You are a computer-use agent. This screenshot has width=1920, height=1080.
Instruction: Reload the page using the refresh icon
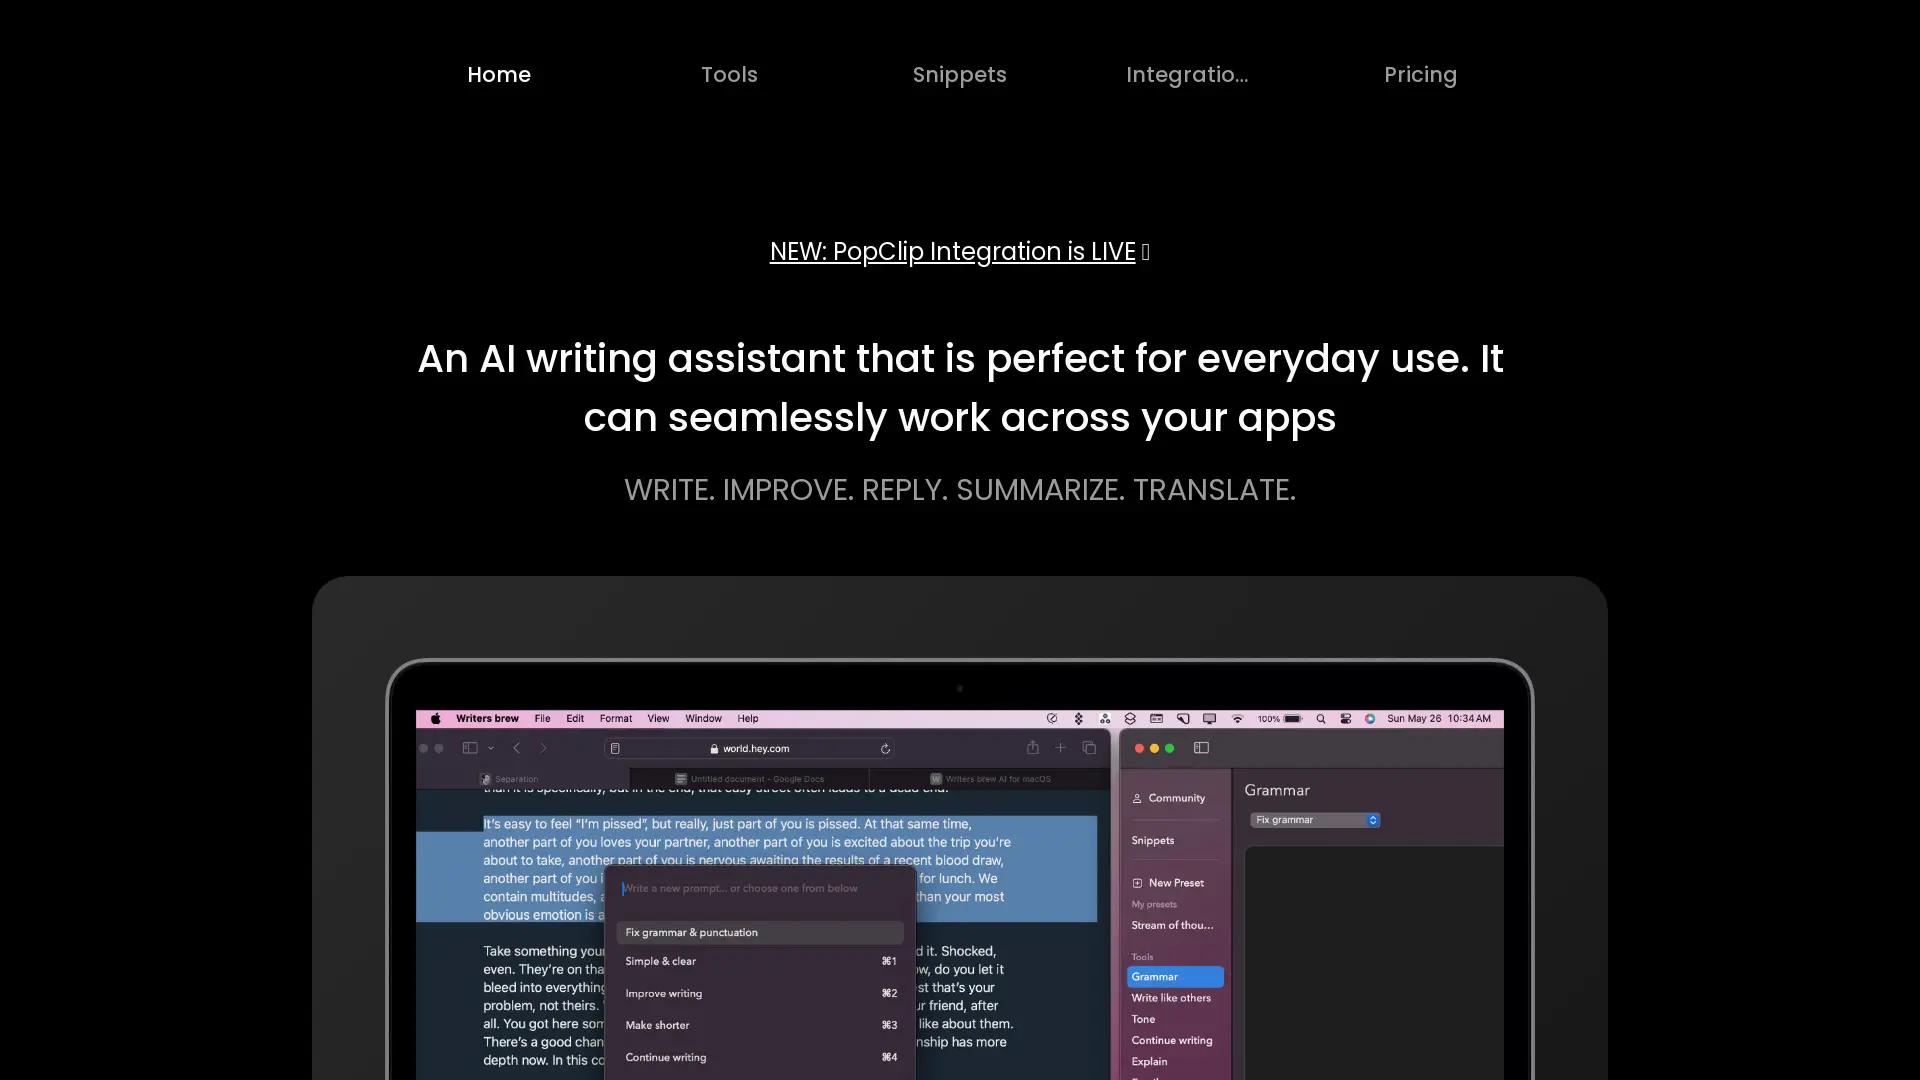886,747
